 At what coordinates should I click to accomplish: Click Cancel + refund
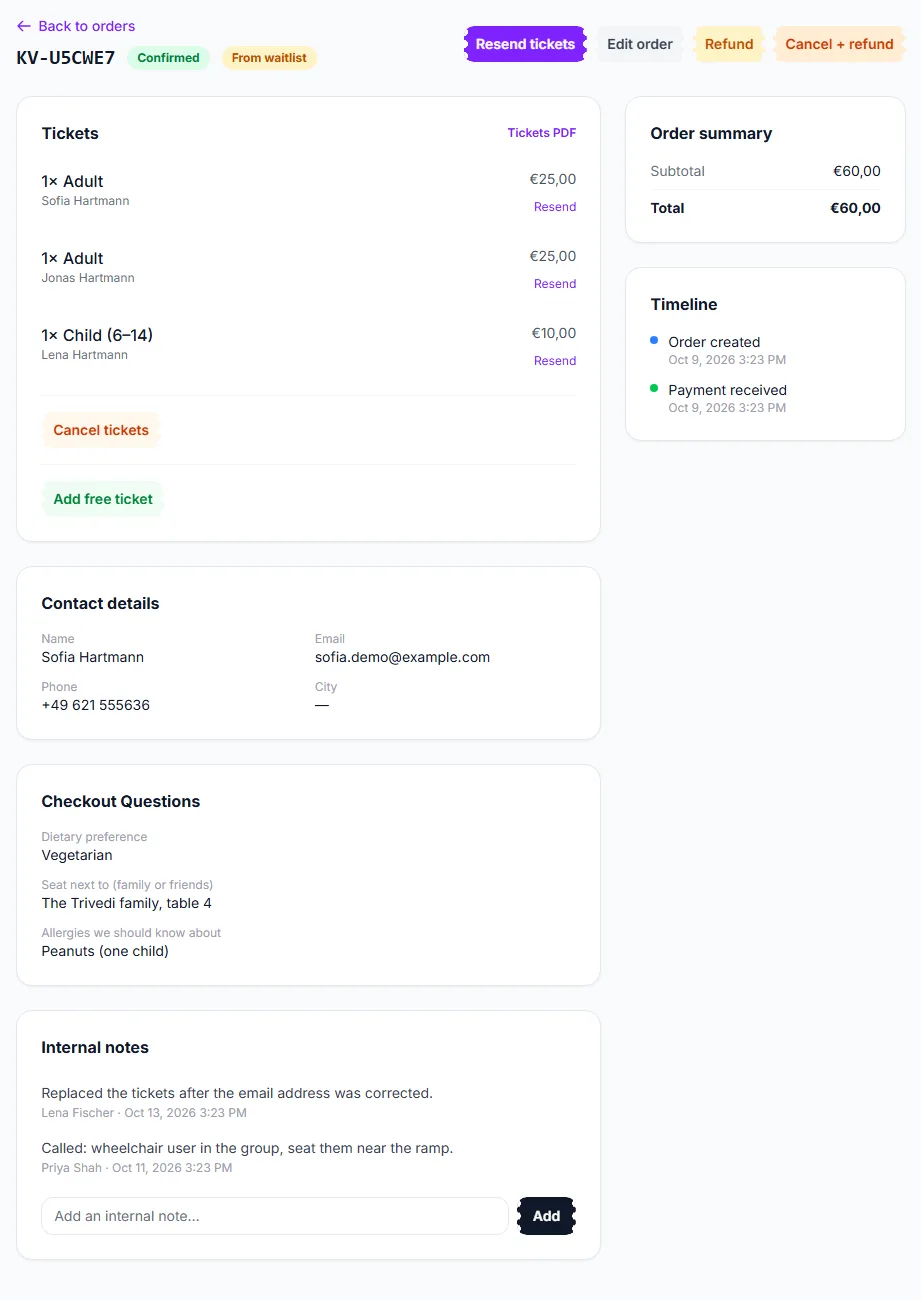pyautogui.click(x=839, y=44)
